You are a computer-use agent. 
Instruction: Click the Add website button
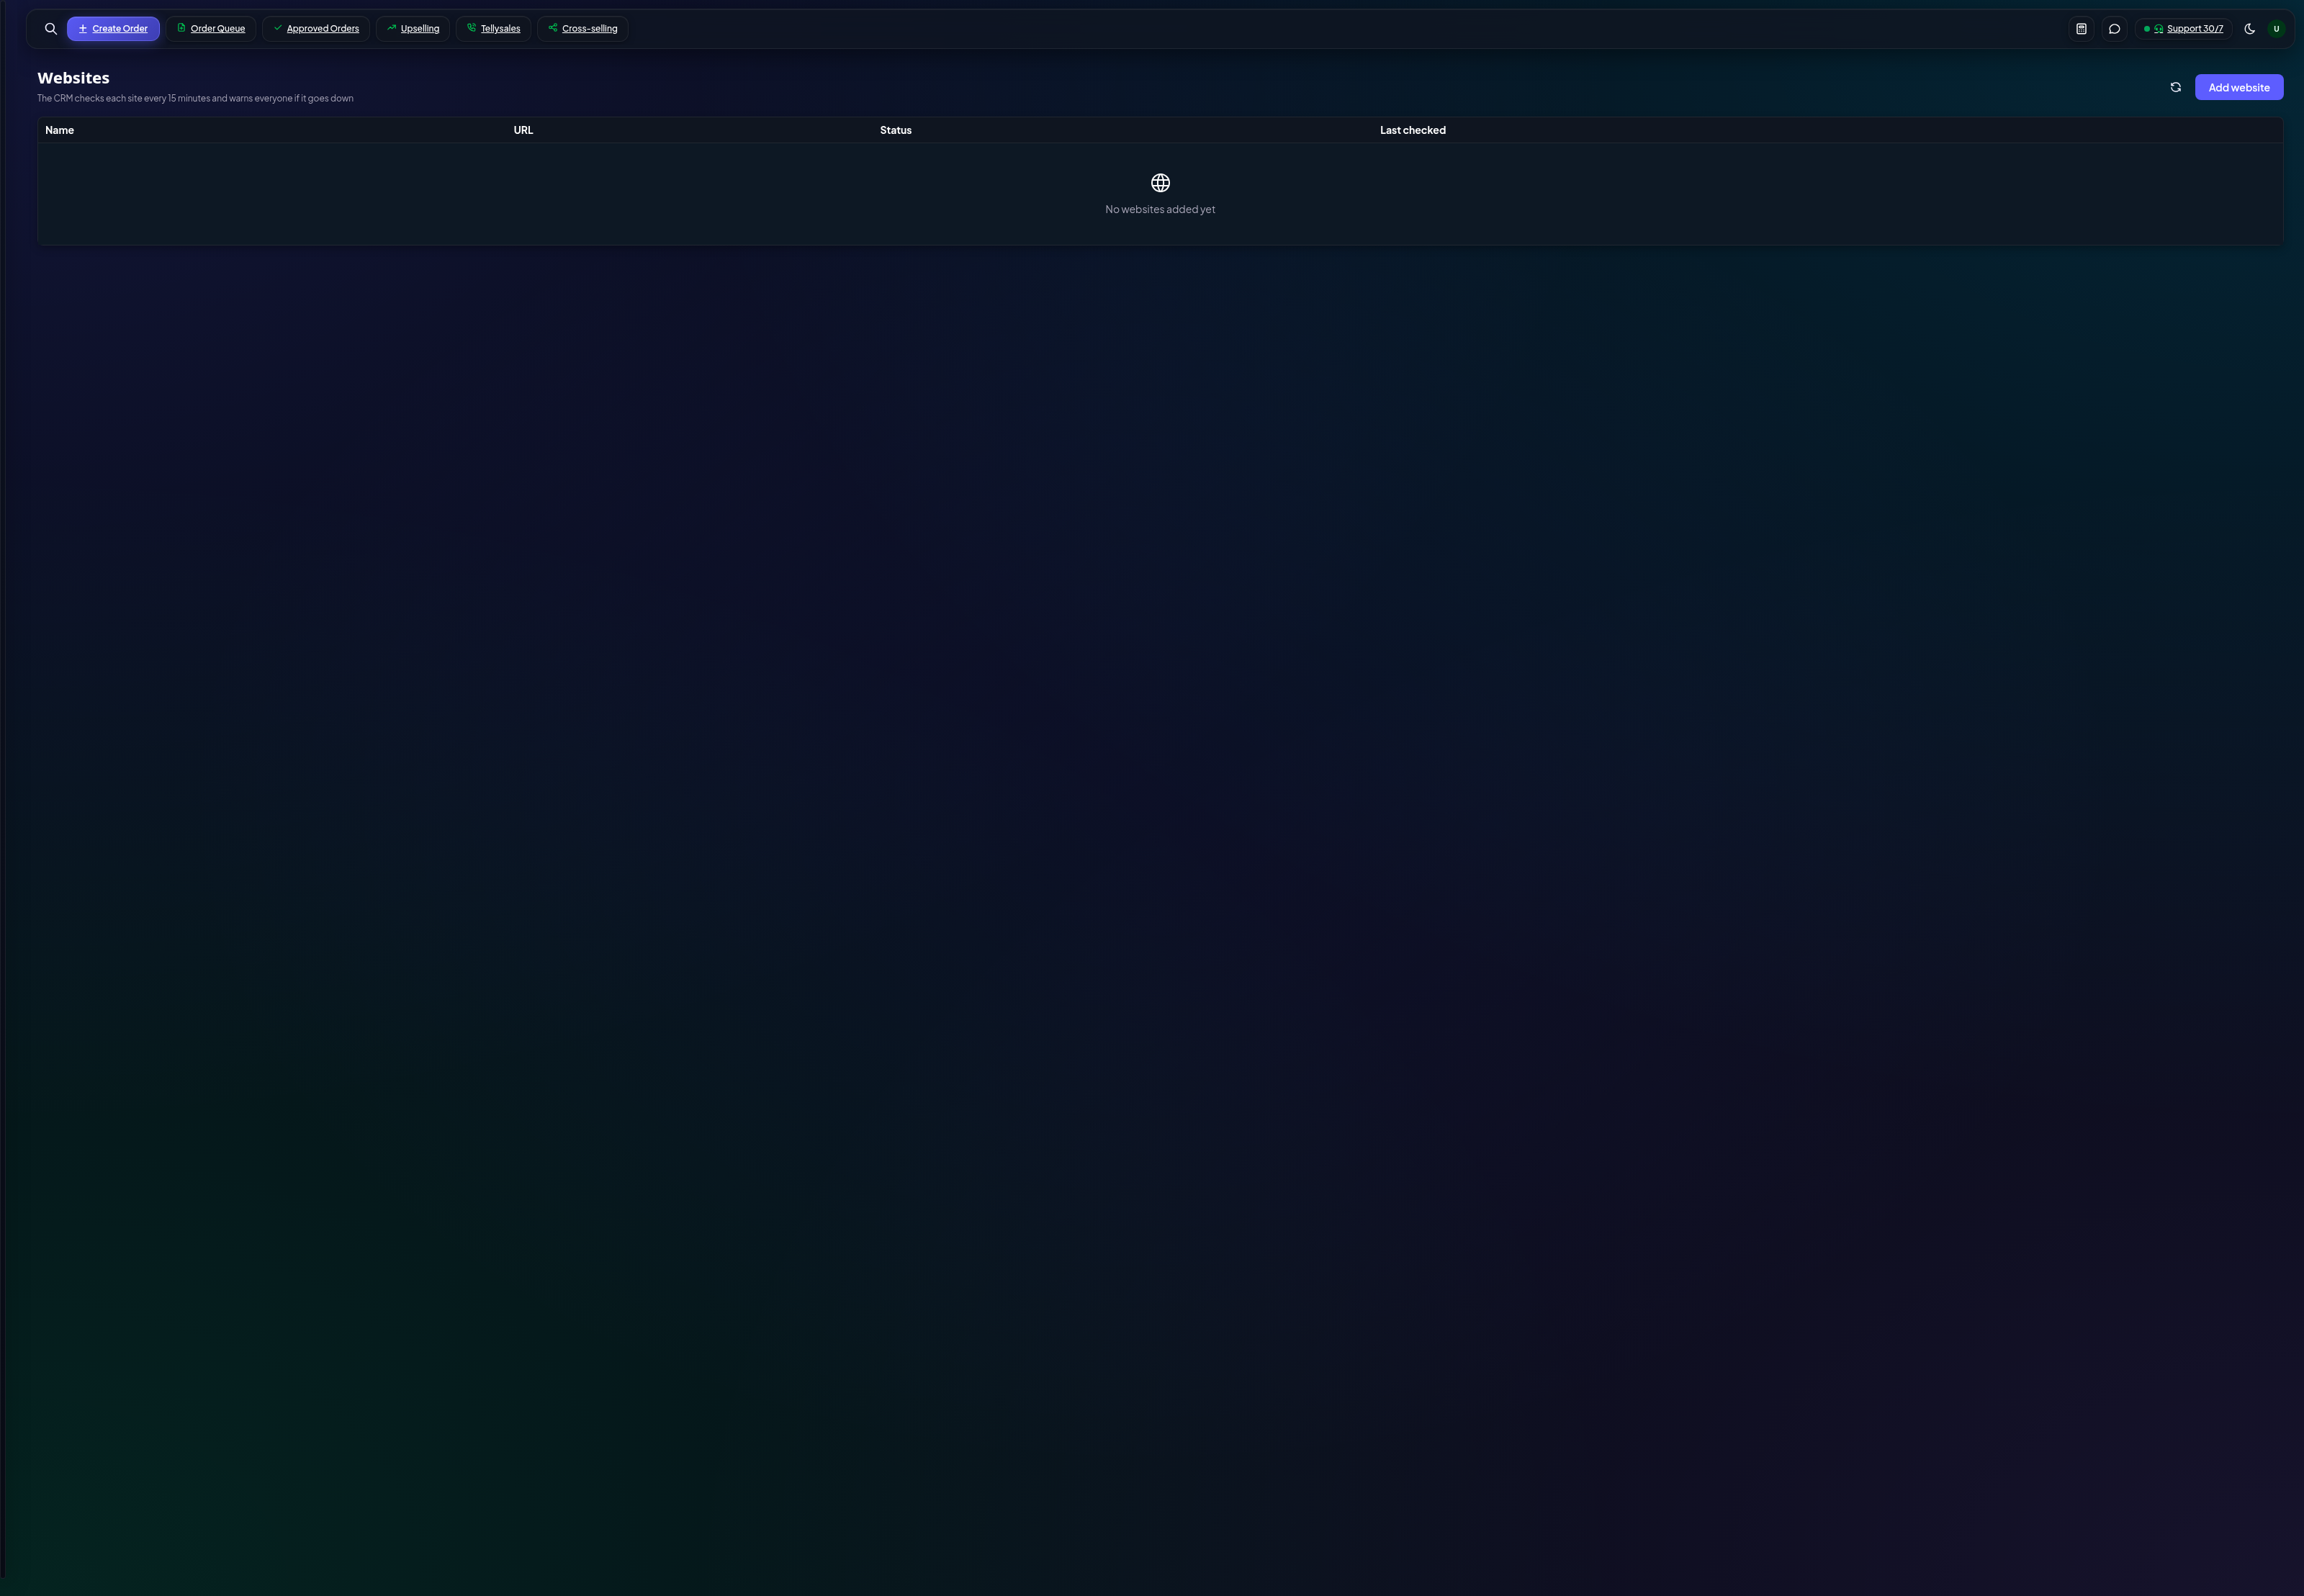tap(2238, 87)
